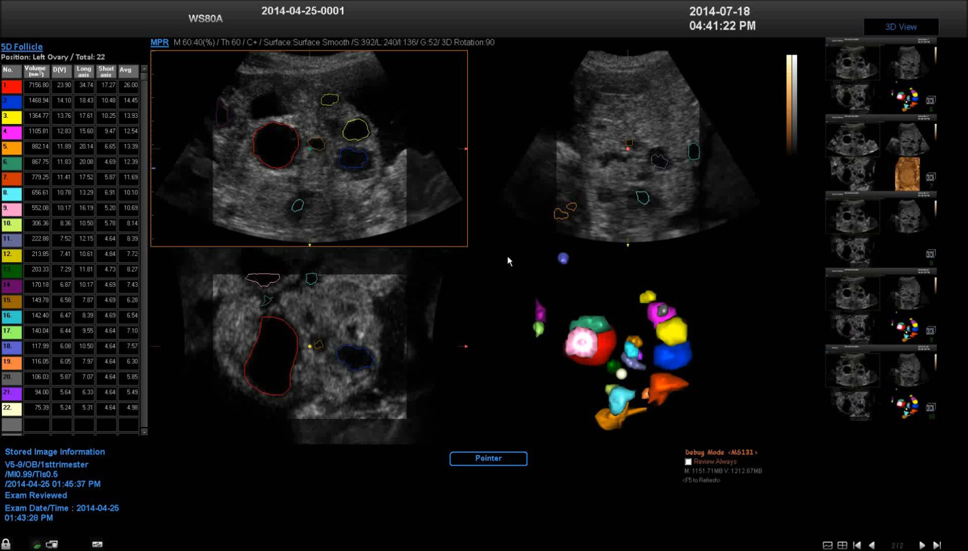Jump to the last page arrow
This screenshot has width=968, height=551.
(x=937, y=545)
